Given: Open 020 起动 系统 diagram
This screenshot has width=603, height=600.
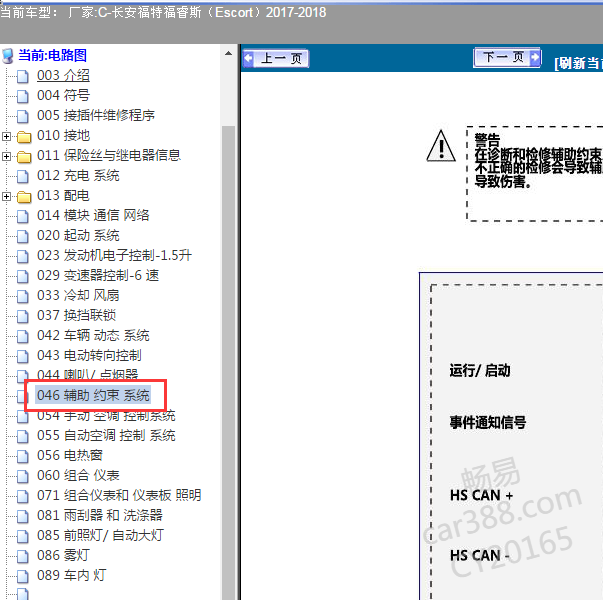Looking at the screenshot, I should pos(78,235).
